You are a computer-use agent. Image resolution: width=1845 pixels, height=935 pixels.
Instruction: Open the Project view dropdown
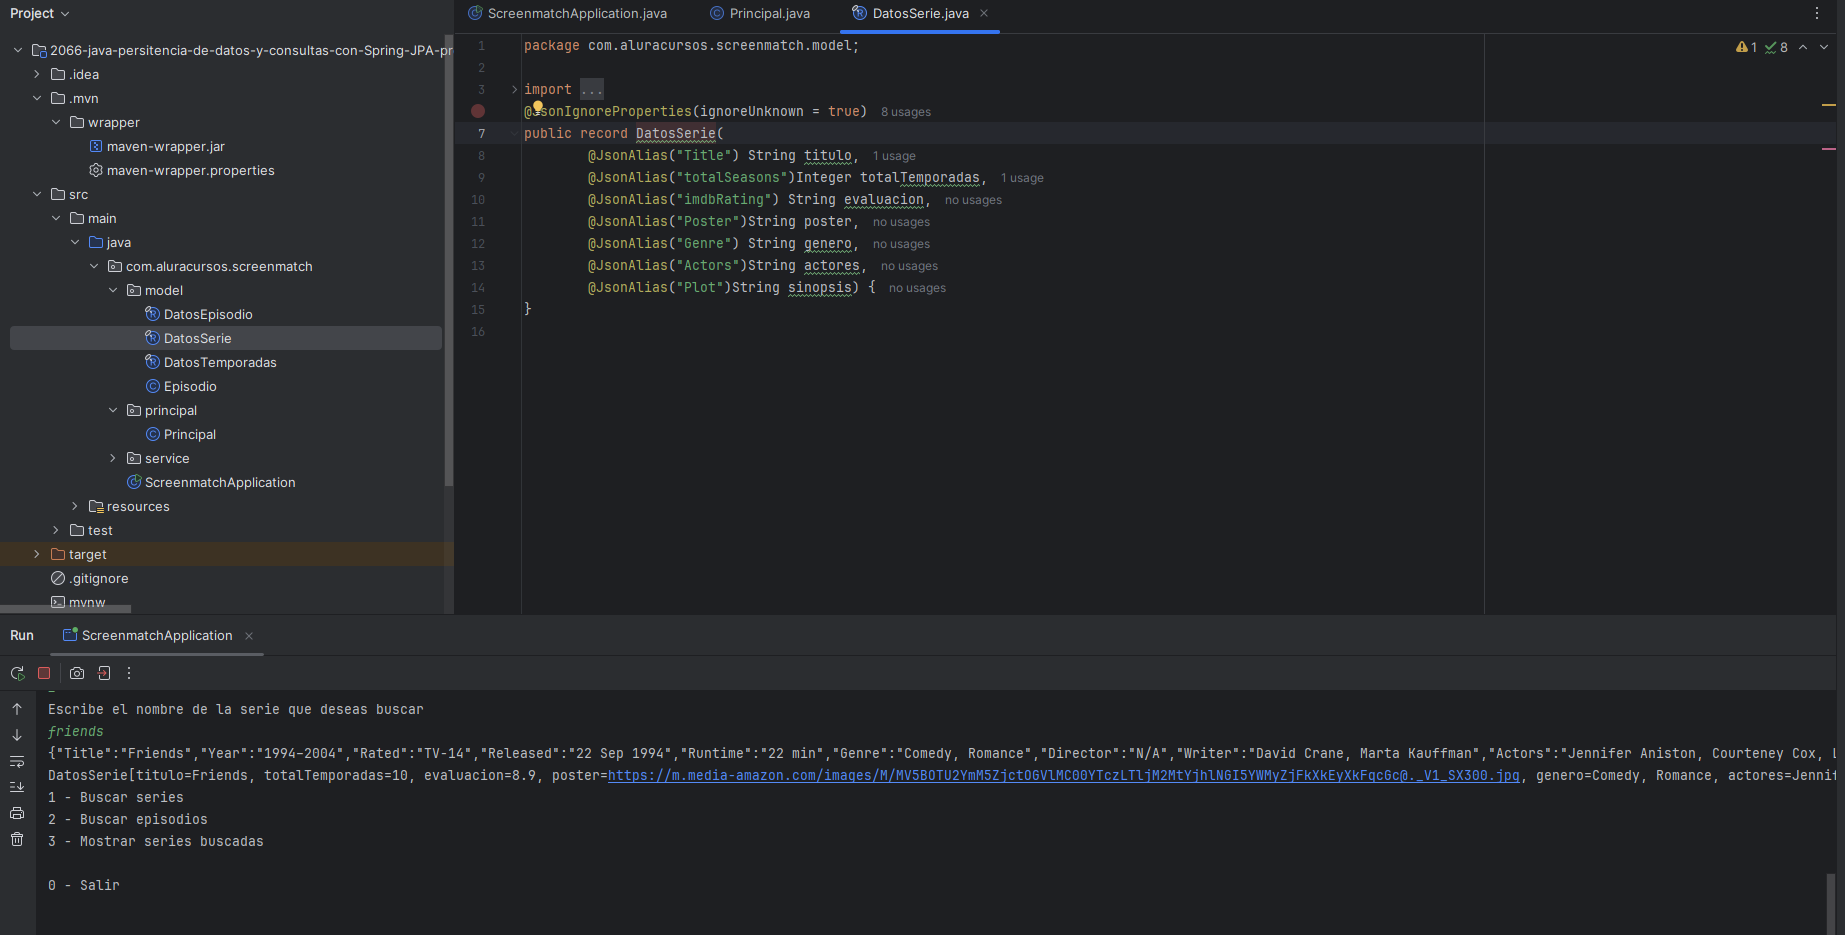(x=40, y=13)
